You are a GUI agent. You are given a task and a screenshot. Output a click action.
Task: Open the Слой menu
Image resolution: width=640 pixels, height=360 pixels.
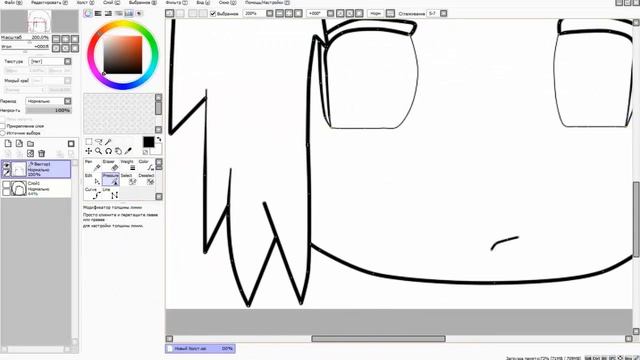click(x=111, y=2)
